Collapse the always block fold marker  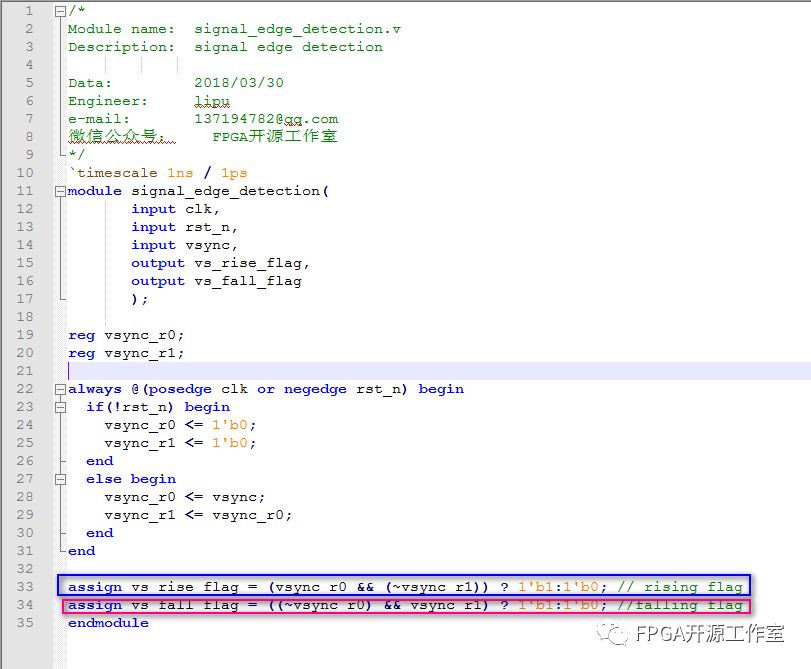tap(61, 389)
